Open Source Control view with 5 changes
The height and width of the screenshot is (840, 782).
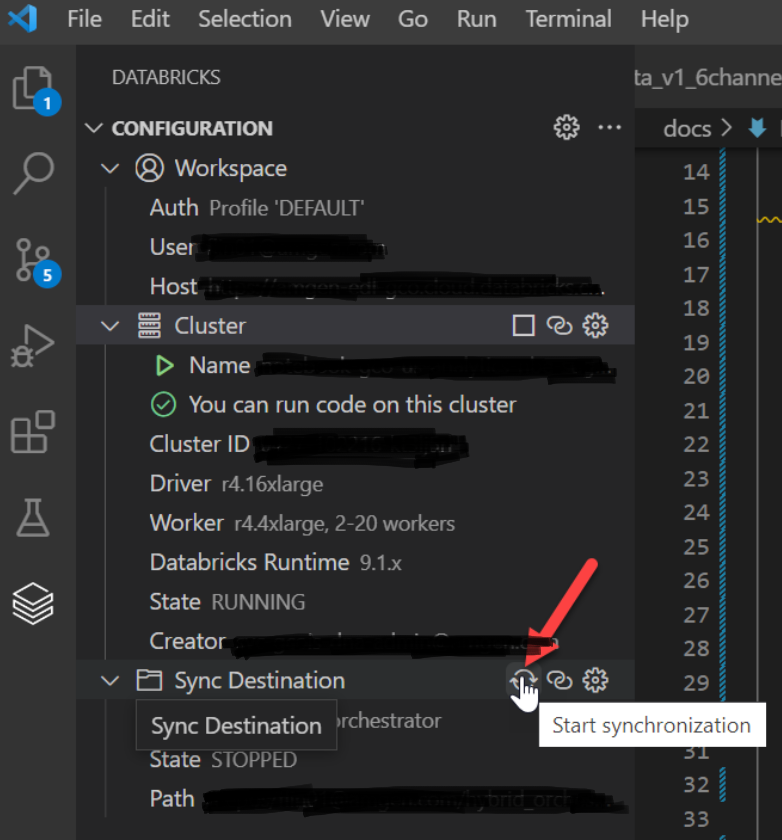point(34,259)
